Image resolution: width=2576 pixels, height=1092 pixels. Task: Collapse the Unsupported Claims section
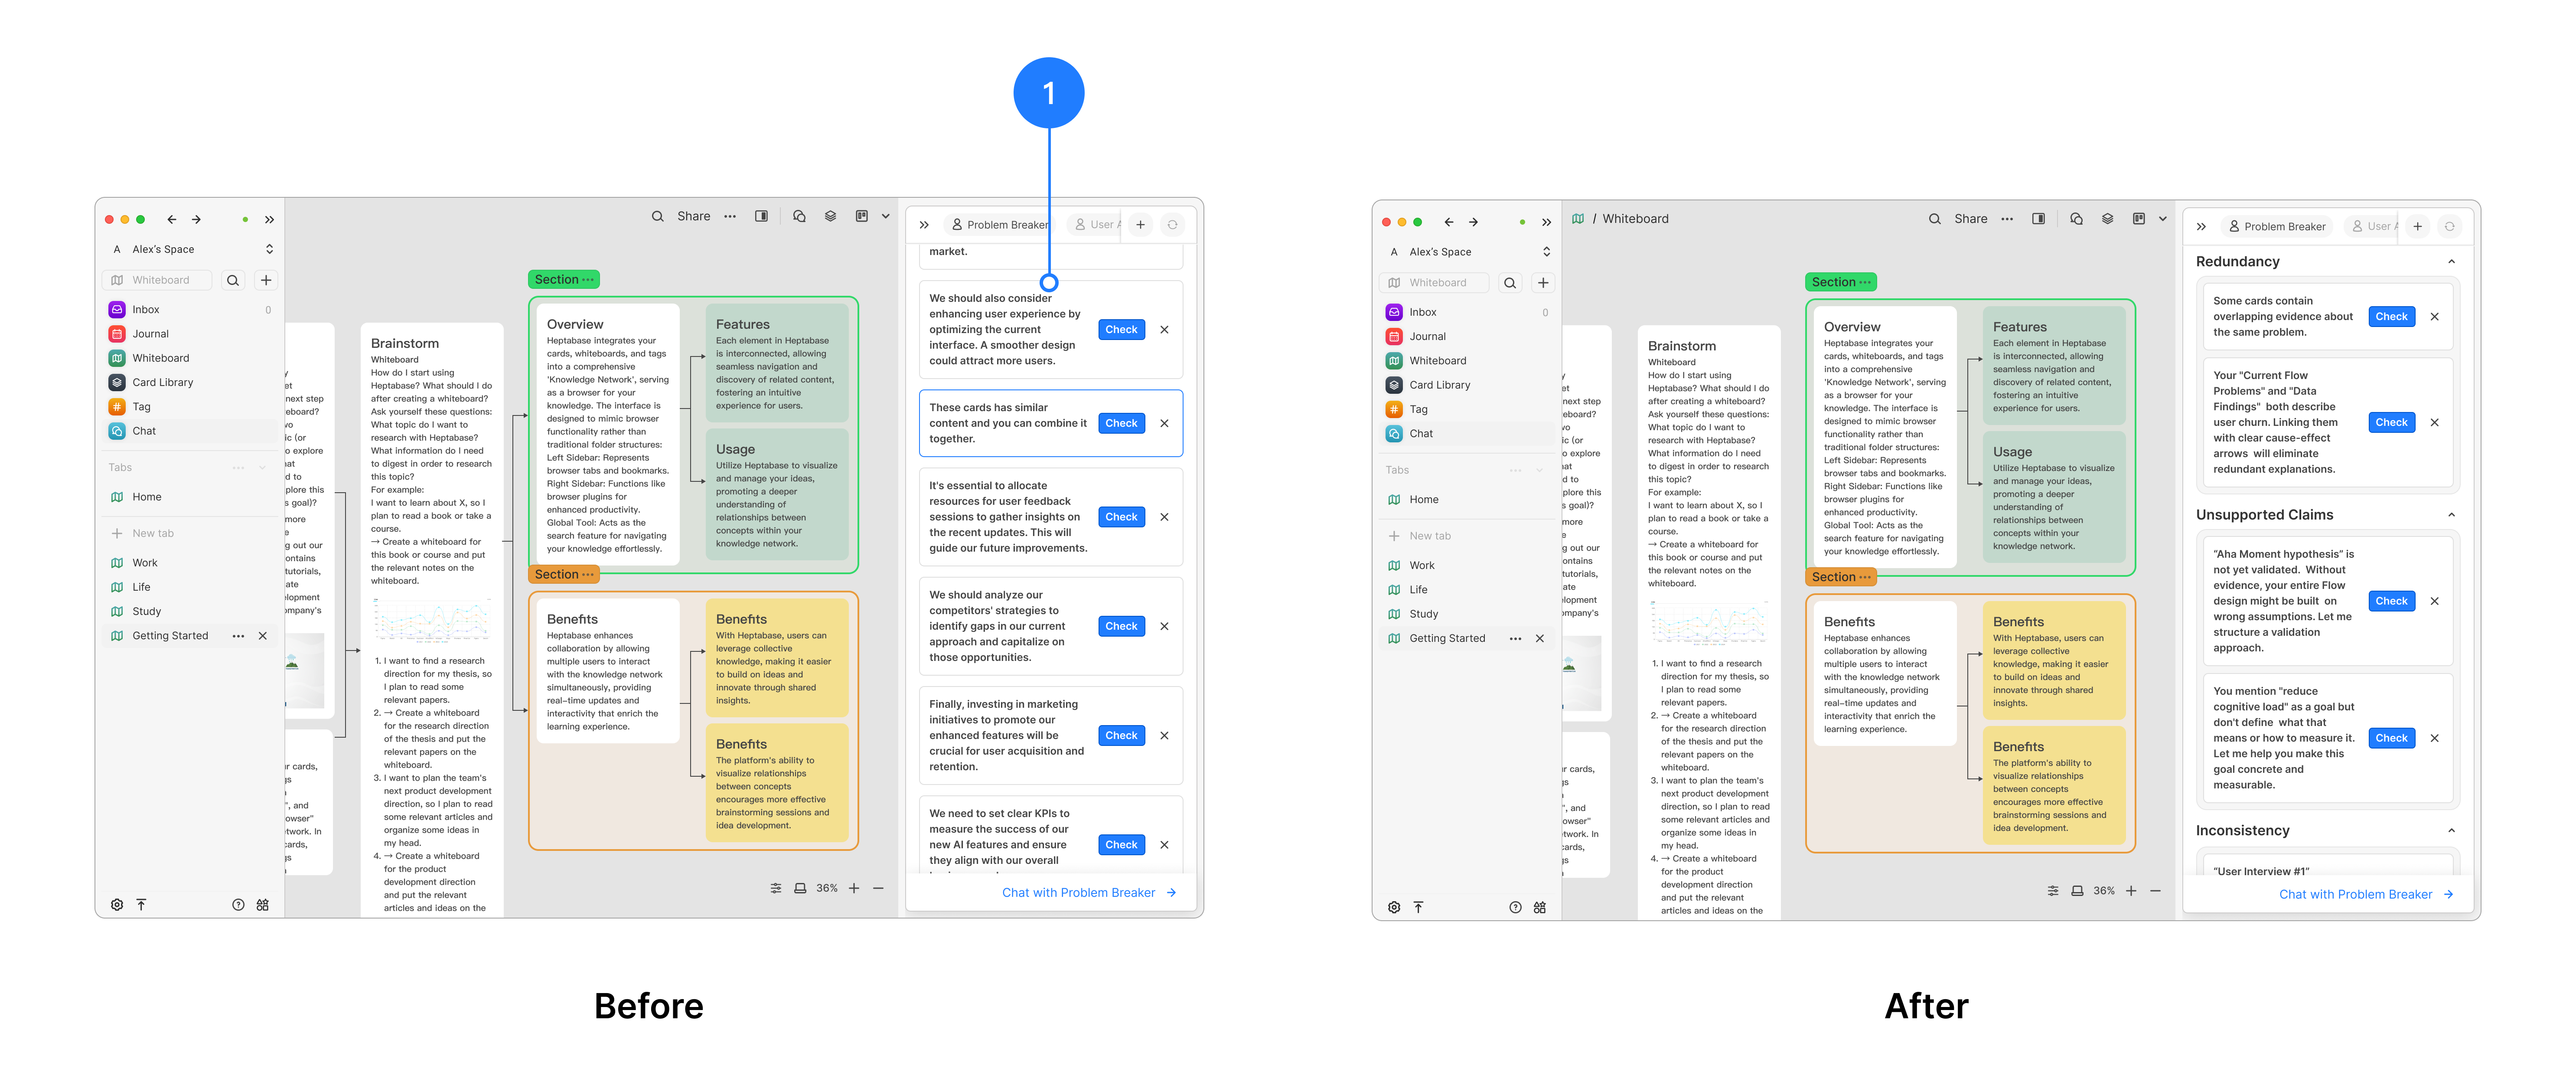pyautogui.click(x=2451, y=515)
